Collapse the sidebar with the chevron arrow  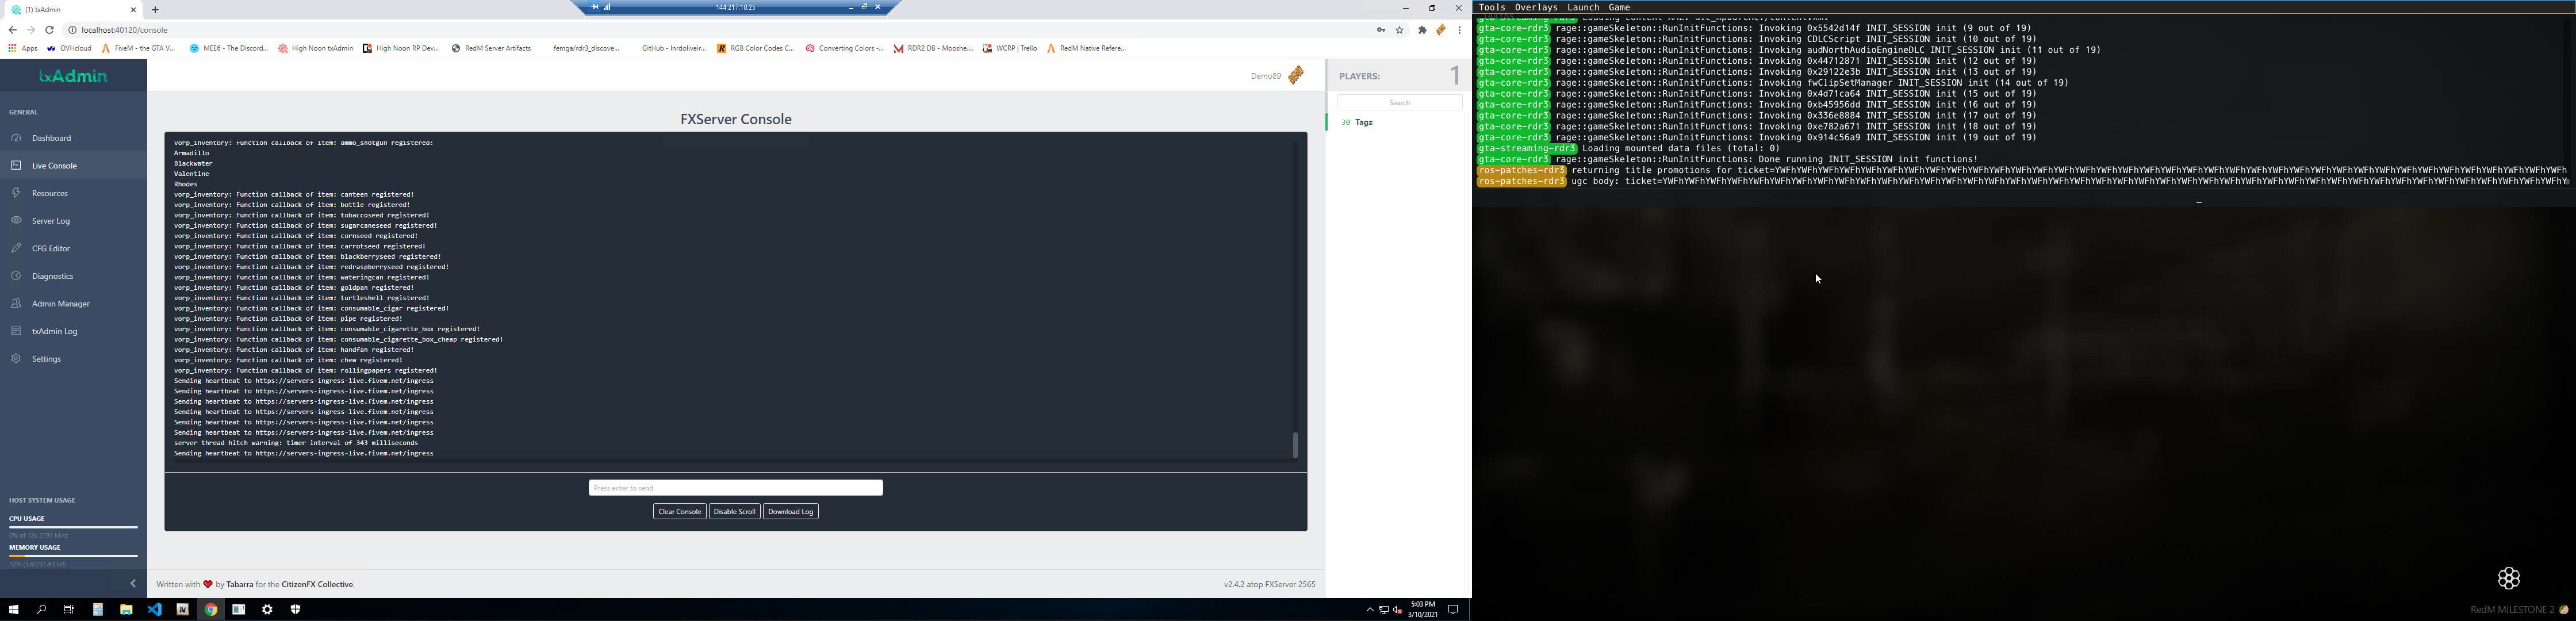coord(133,584)
